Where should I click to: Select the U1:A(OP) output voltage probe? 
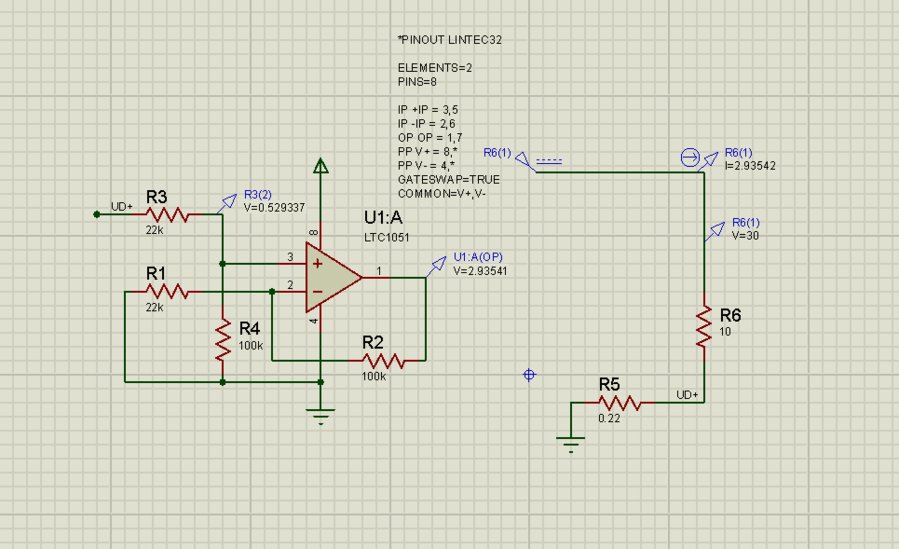coord(438,261)
